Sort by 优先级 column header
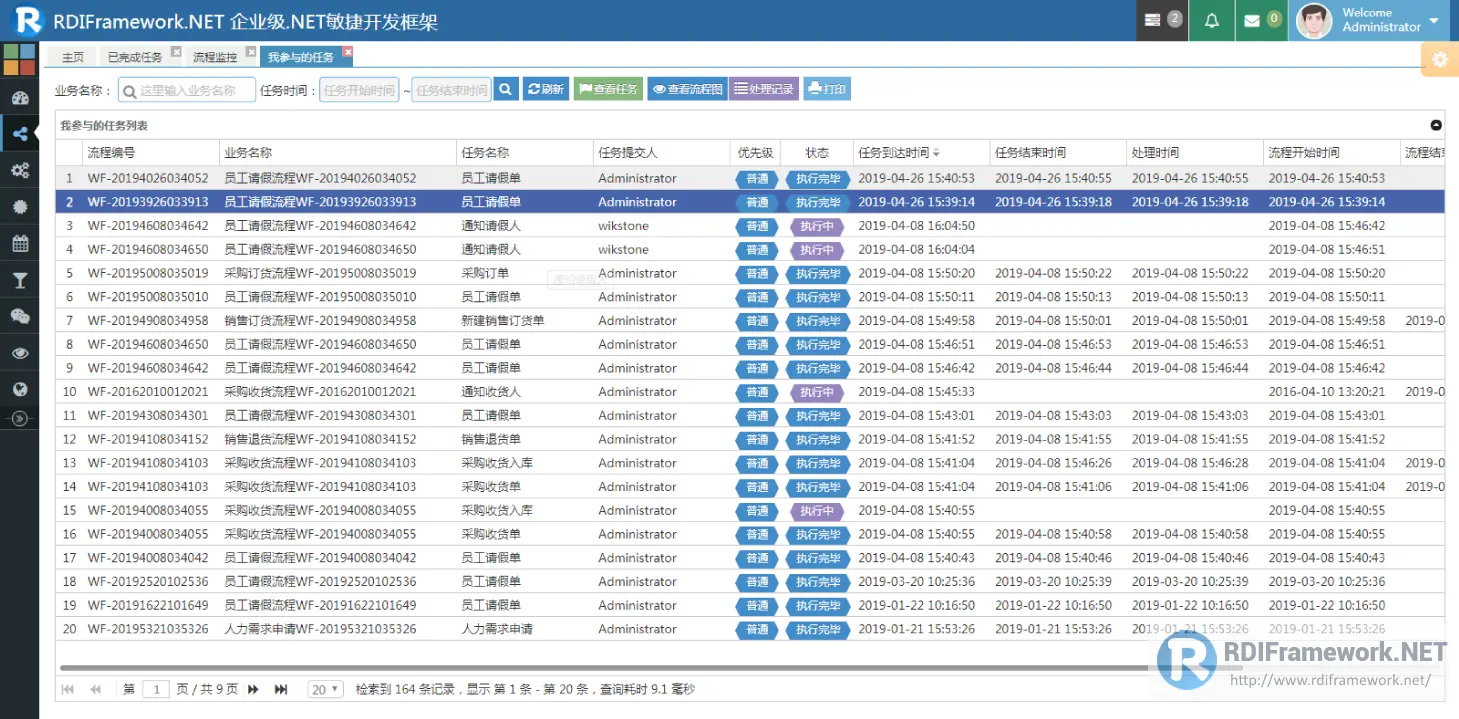The height and width of the screenshot is (719, 1459). (755, 153)
